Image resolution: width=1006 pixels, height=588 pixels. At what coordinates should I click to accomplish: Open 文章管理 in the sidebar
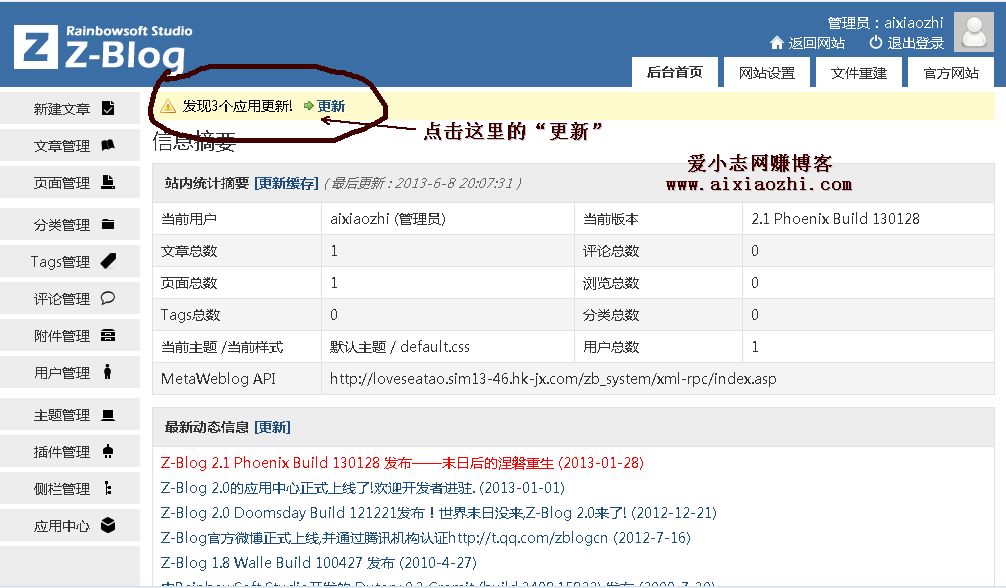(x=70, y=146)
